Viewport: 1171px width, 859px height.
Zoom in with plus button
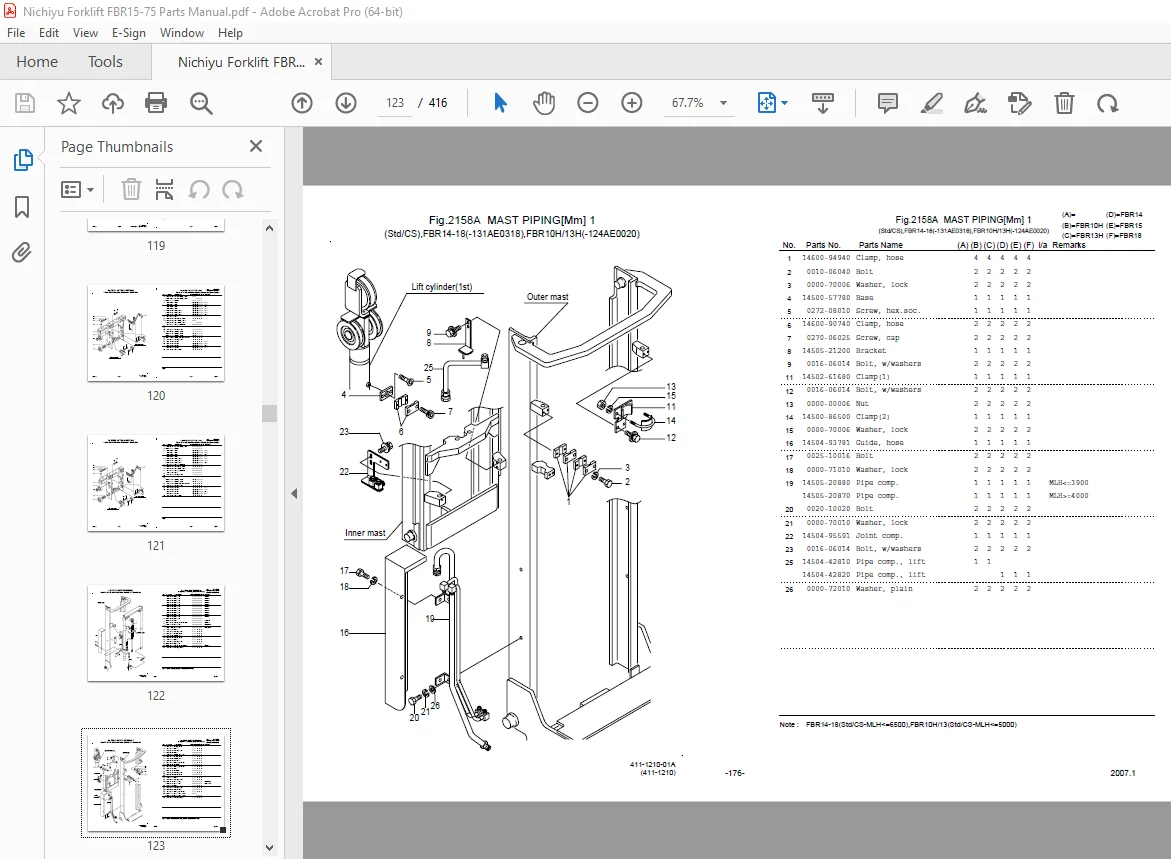[x=632, y=103]
